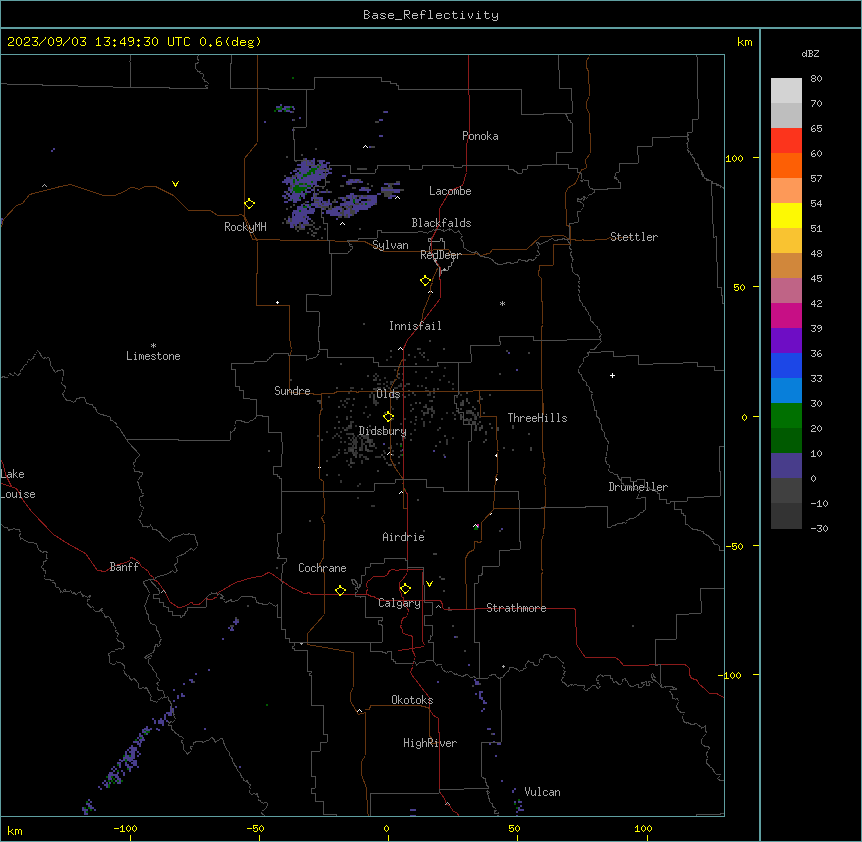Screen dimensions: 862x842
Task: Click the green 30 dBZ legend swatch
Action: [x=786, y=416]
